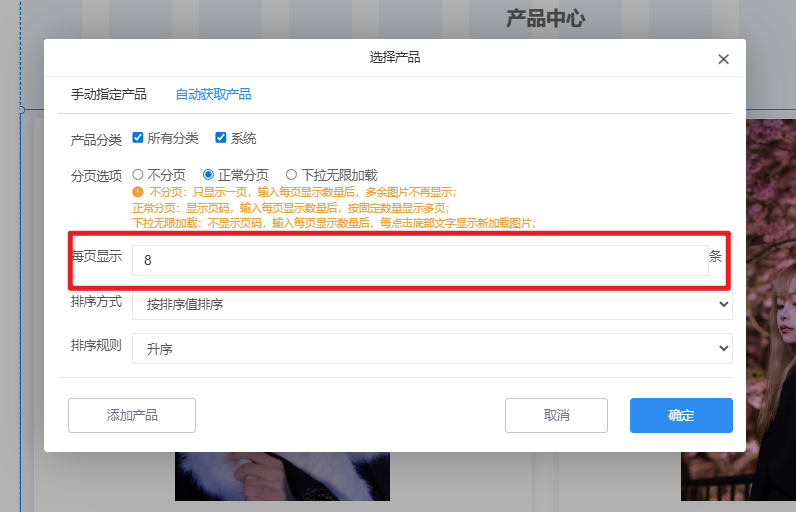Select the 下拉无限加载 radio option

[291, 175]
